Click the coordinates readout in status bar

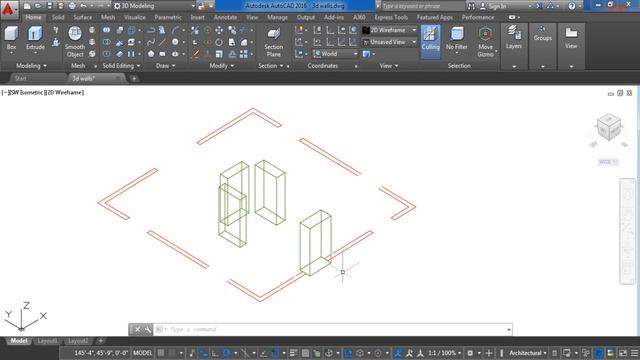point(101,353)
